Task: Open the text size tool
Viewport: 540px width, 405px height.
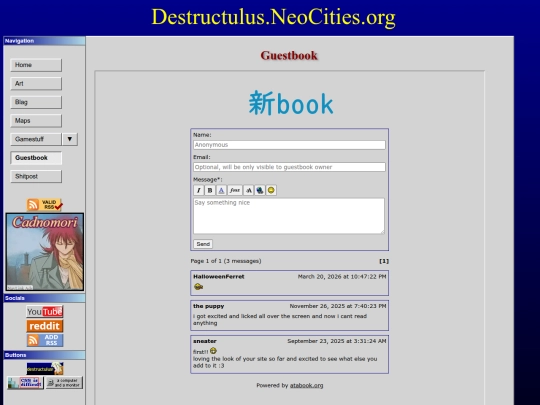Action: click(248, 190)
